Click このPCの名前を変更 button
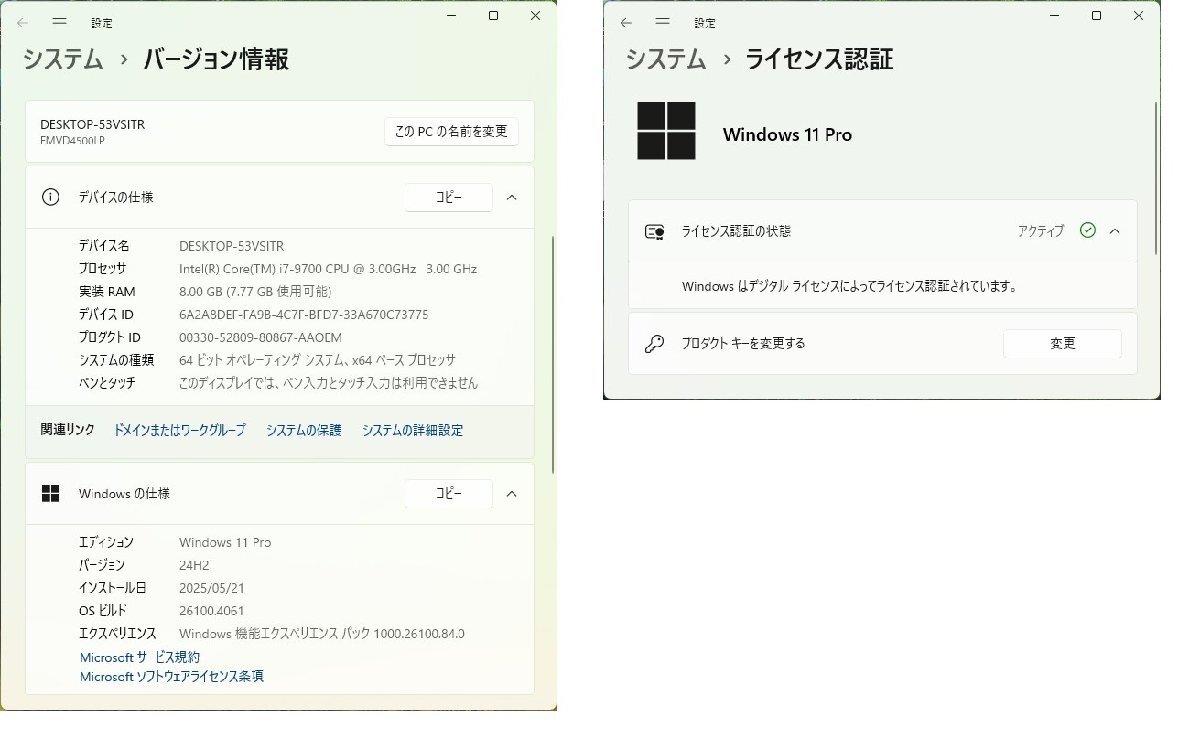 (451, 131)
